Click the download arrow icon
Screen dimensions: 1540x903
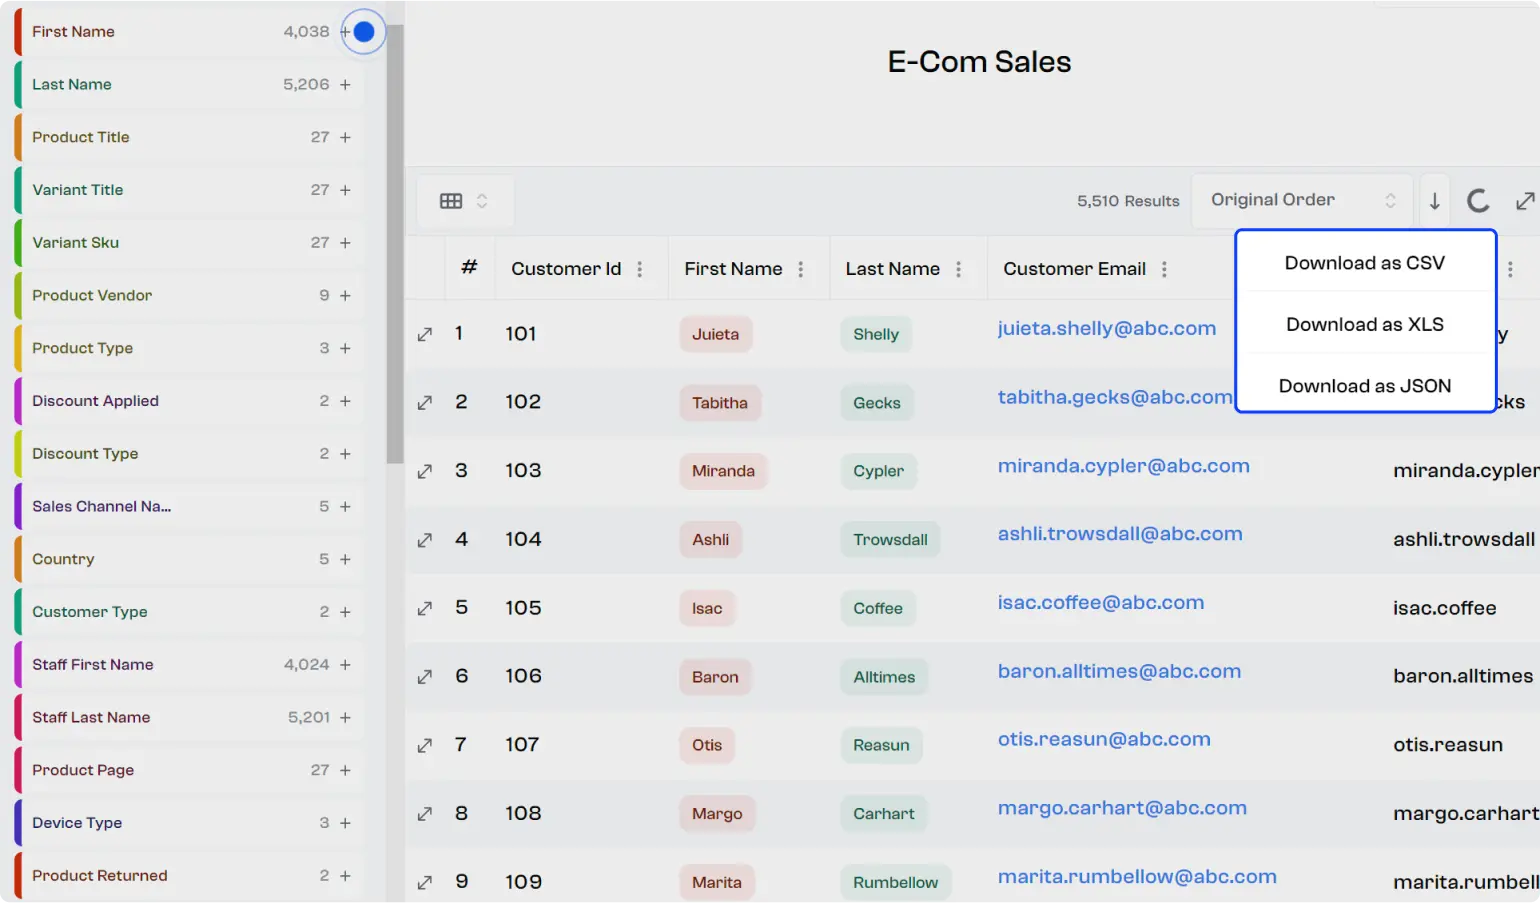pyautogui.click(x=1434, y=201)
